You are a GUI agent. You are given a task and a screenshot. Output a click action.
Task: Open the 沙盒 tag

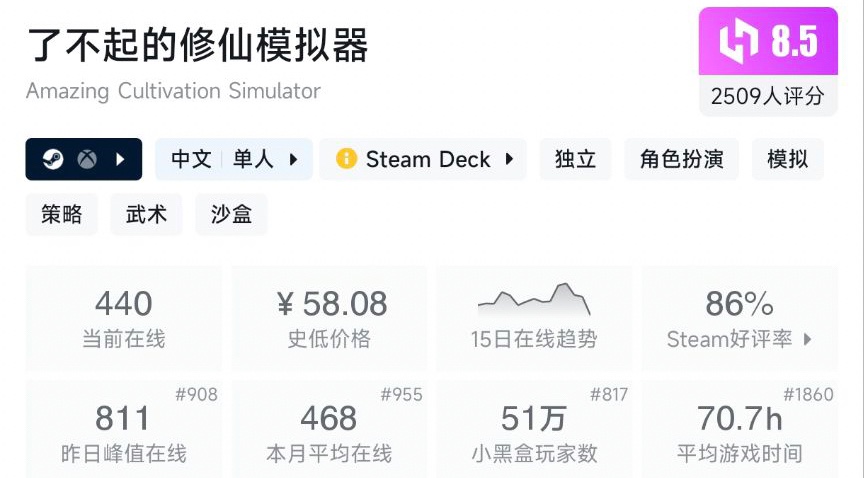(x=231, y=214)
